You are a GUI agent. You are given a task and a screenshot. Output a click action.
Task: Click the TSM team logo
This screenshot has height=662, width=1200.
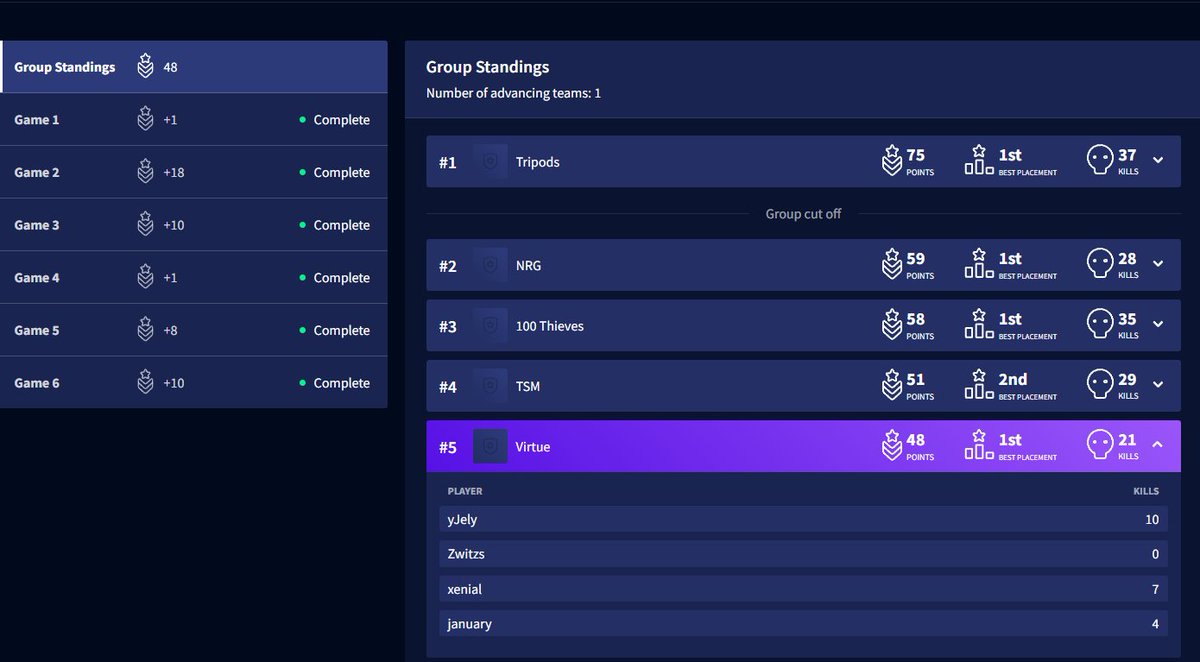(x=490, y=386)
